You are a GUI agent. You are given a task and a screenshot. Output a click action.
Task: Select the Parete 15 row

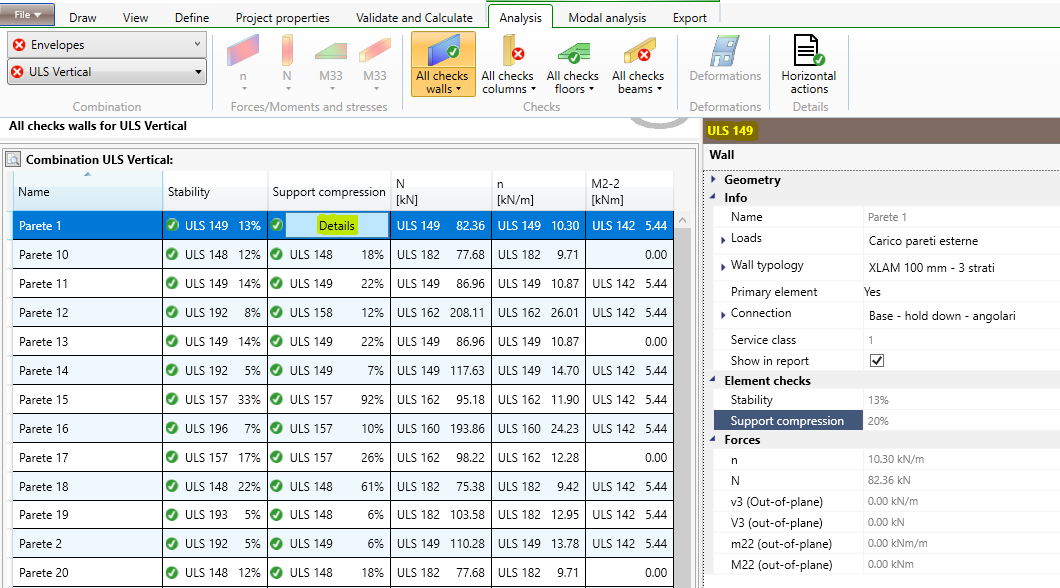pyautogui.click(x=343, y=399)
